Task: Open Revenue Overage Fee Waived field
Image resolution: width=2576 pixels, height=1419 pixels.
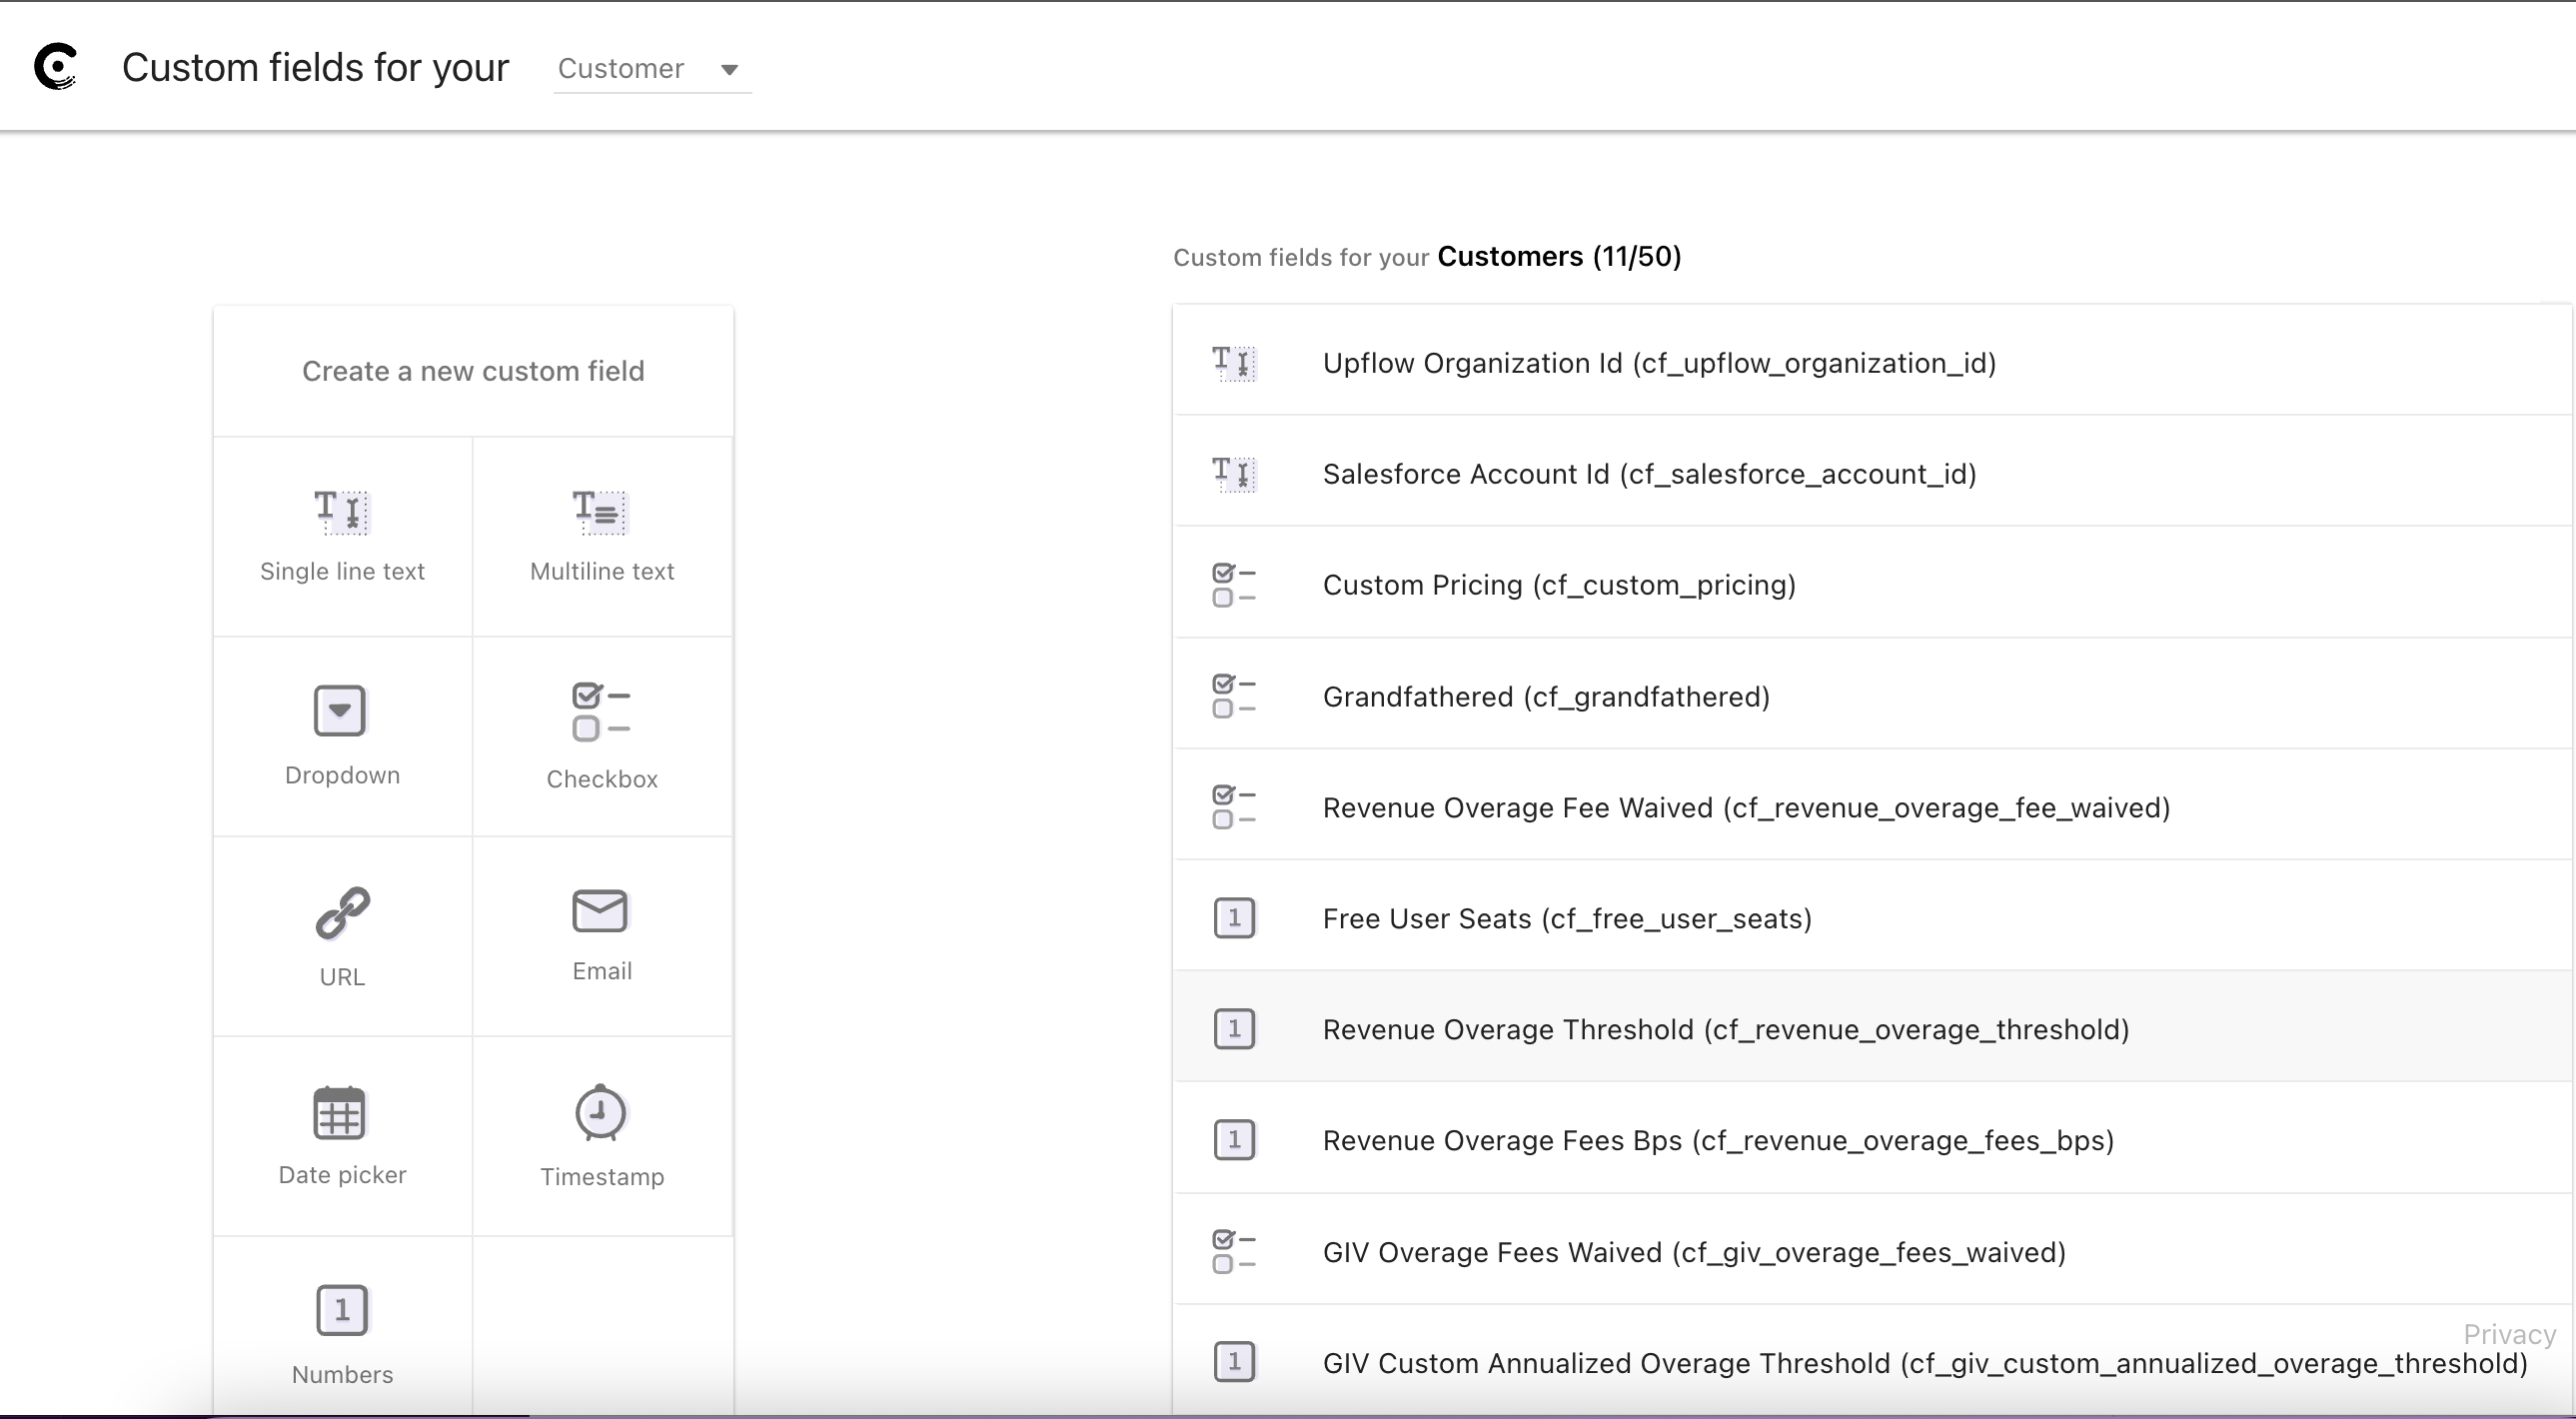Action: coord(1872,804)
